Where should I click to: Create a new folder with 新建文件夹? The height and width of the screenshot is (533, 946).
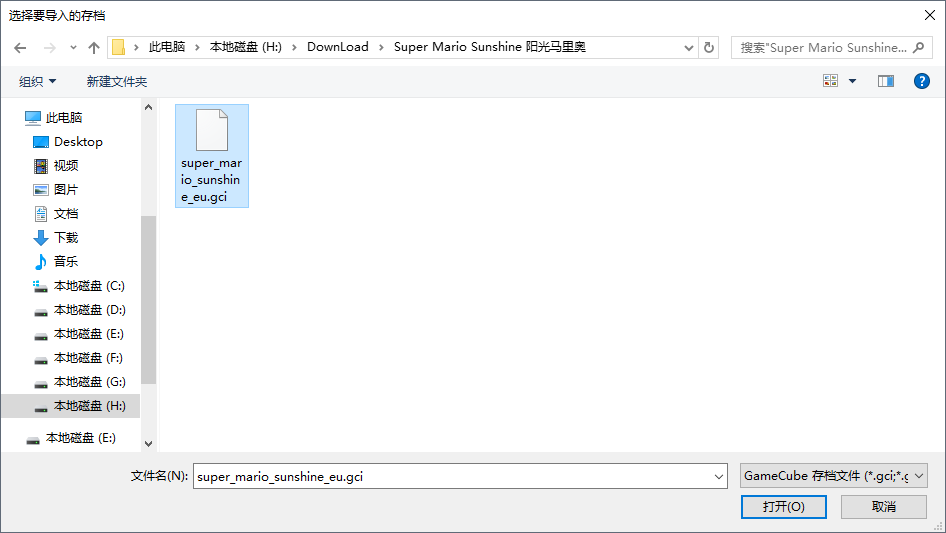point(117,81)
